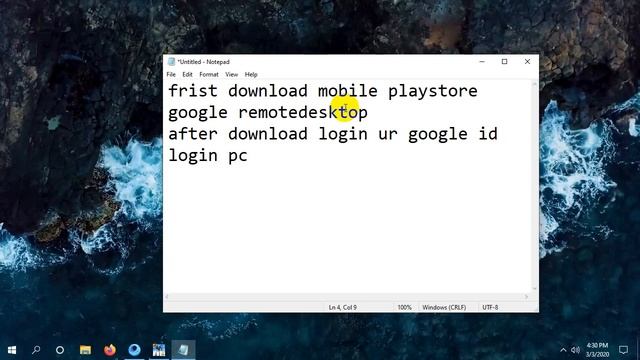The height and width of the screenshot is (360, 640).
Task: Click the 'Windows (CRLF)' status entry
Action: coord(444,307)
